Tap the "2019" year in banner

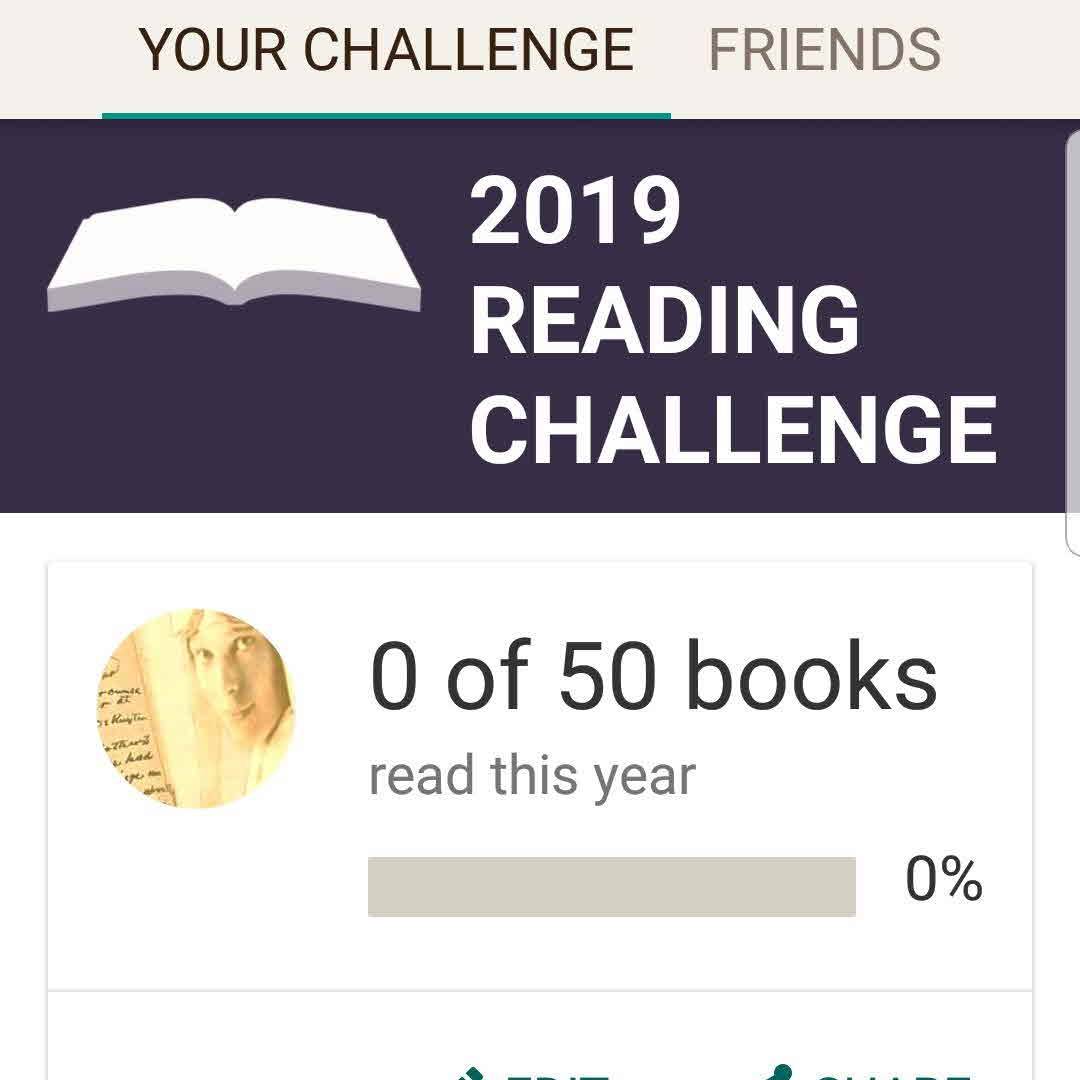[575, 211]
